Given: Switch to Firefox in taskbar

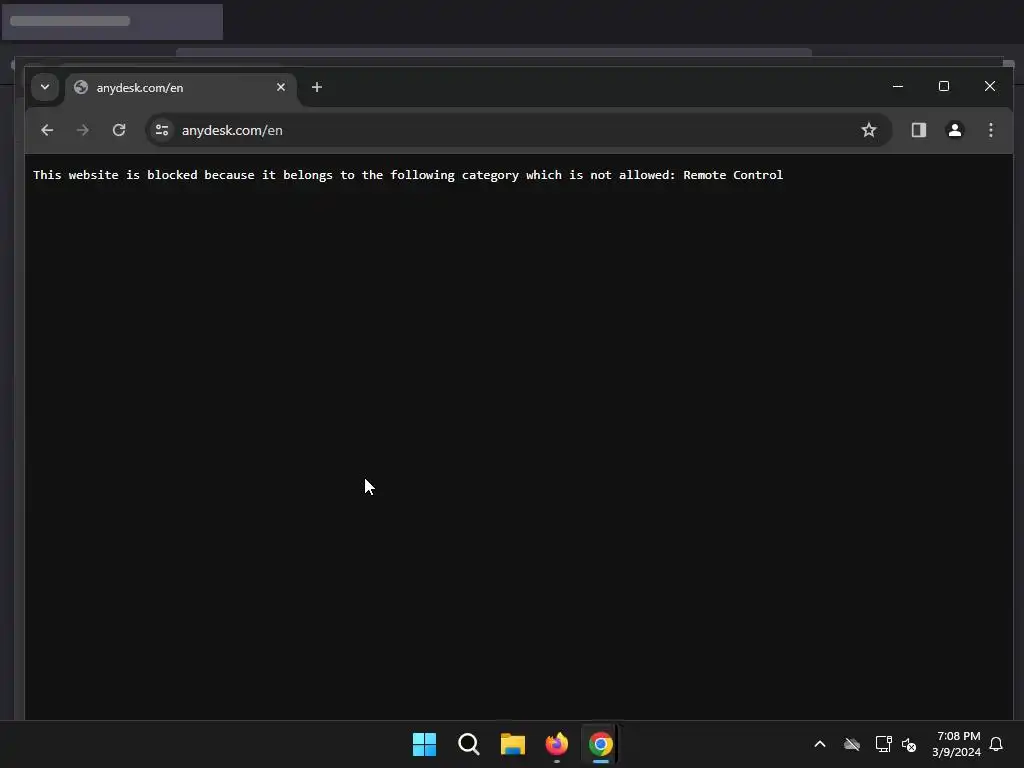Looking at the screenshot, I should [x=557, y=744].
